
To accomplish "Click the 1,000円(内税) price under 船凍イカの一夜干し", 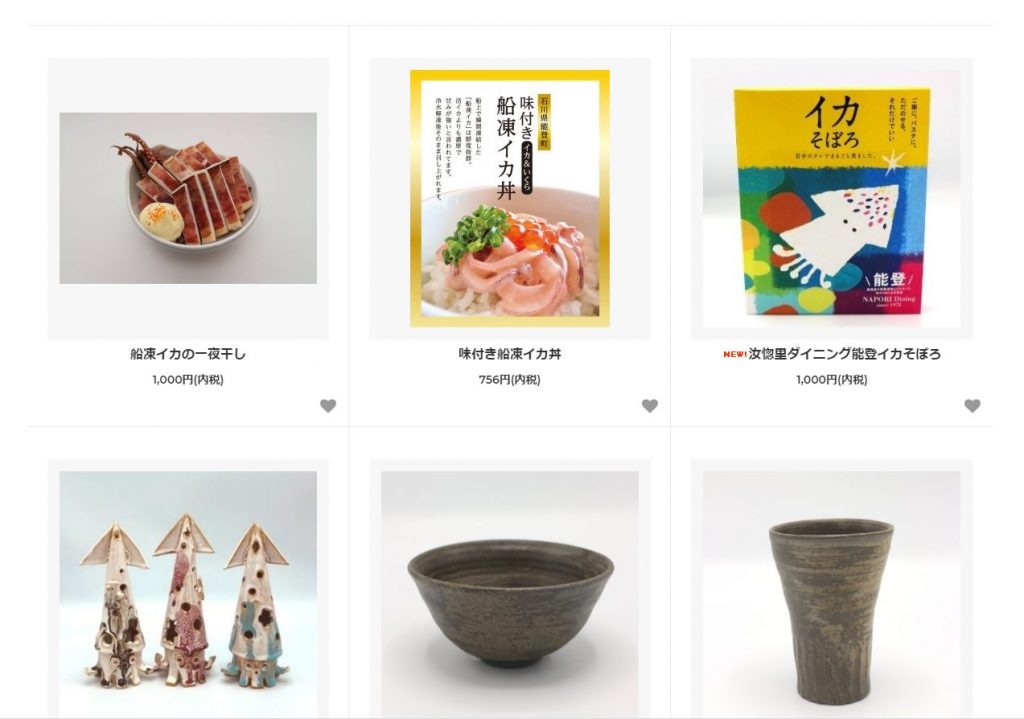I will tap(188, 379).
